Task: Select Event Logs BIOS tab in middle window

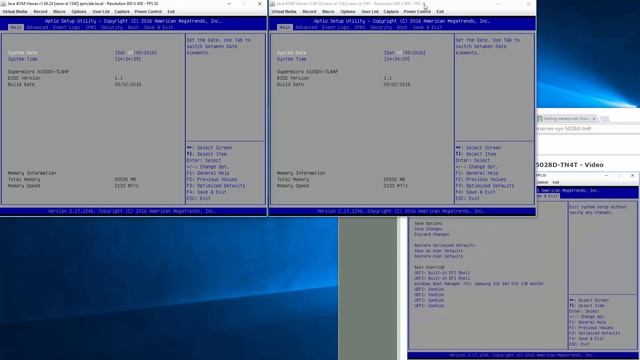Action: [335, 27]
